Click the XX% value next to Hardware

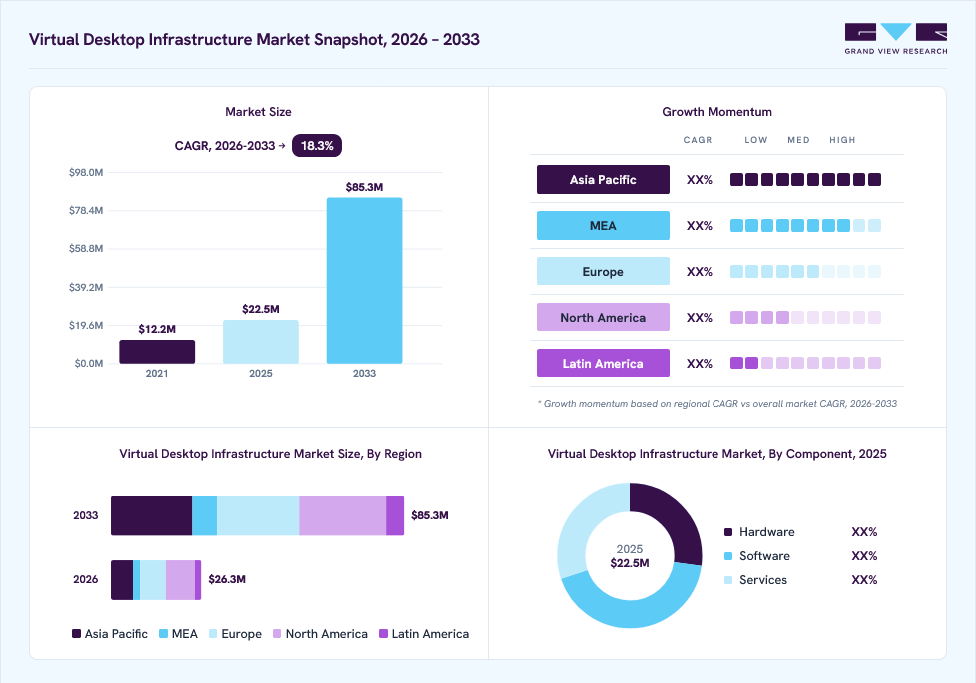[864, 532]
